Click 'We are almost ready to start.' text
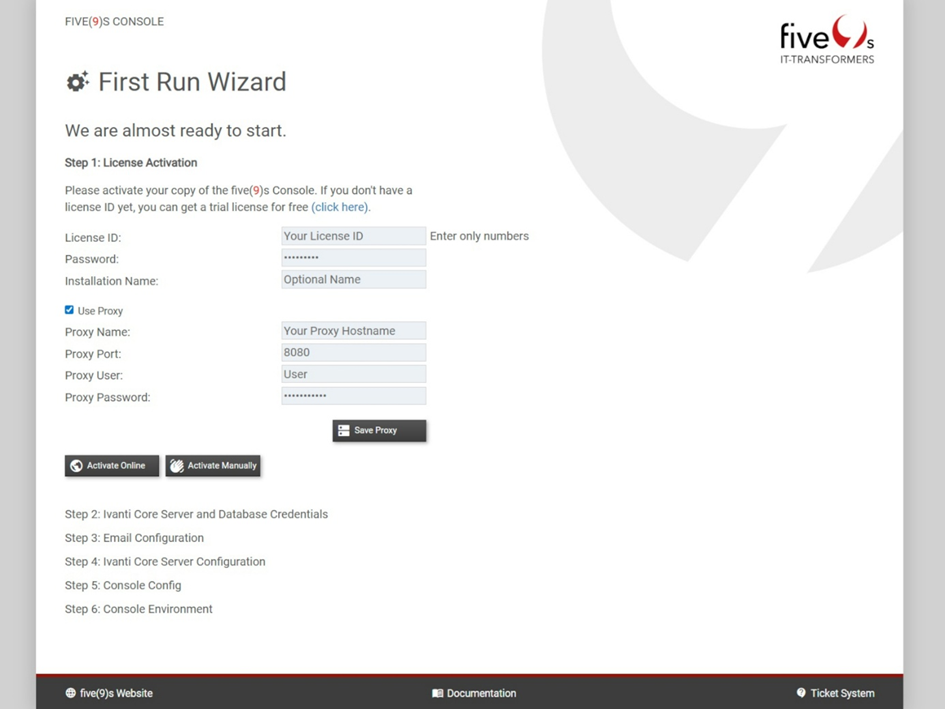 [x=175, y=131]
